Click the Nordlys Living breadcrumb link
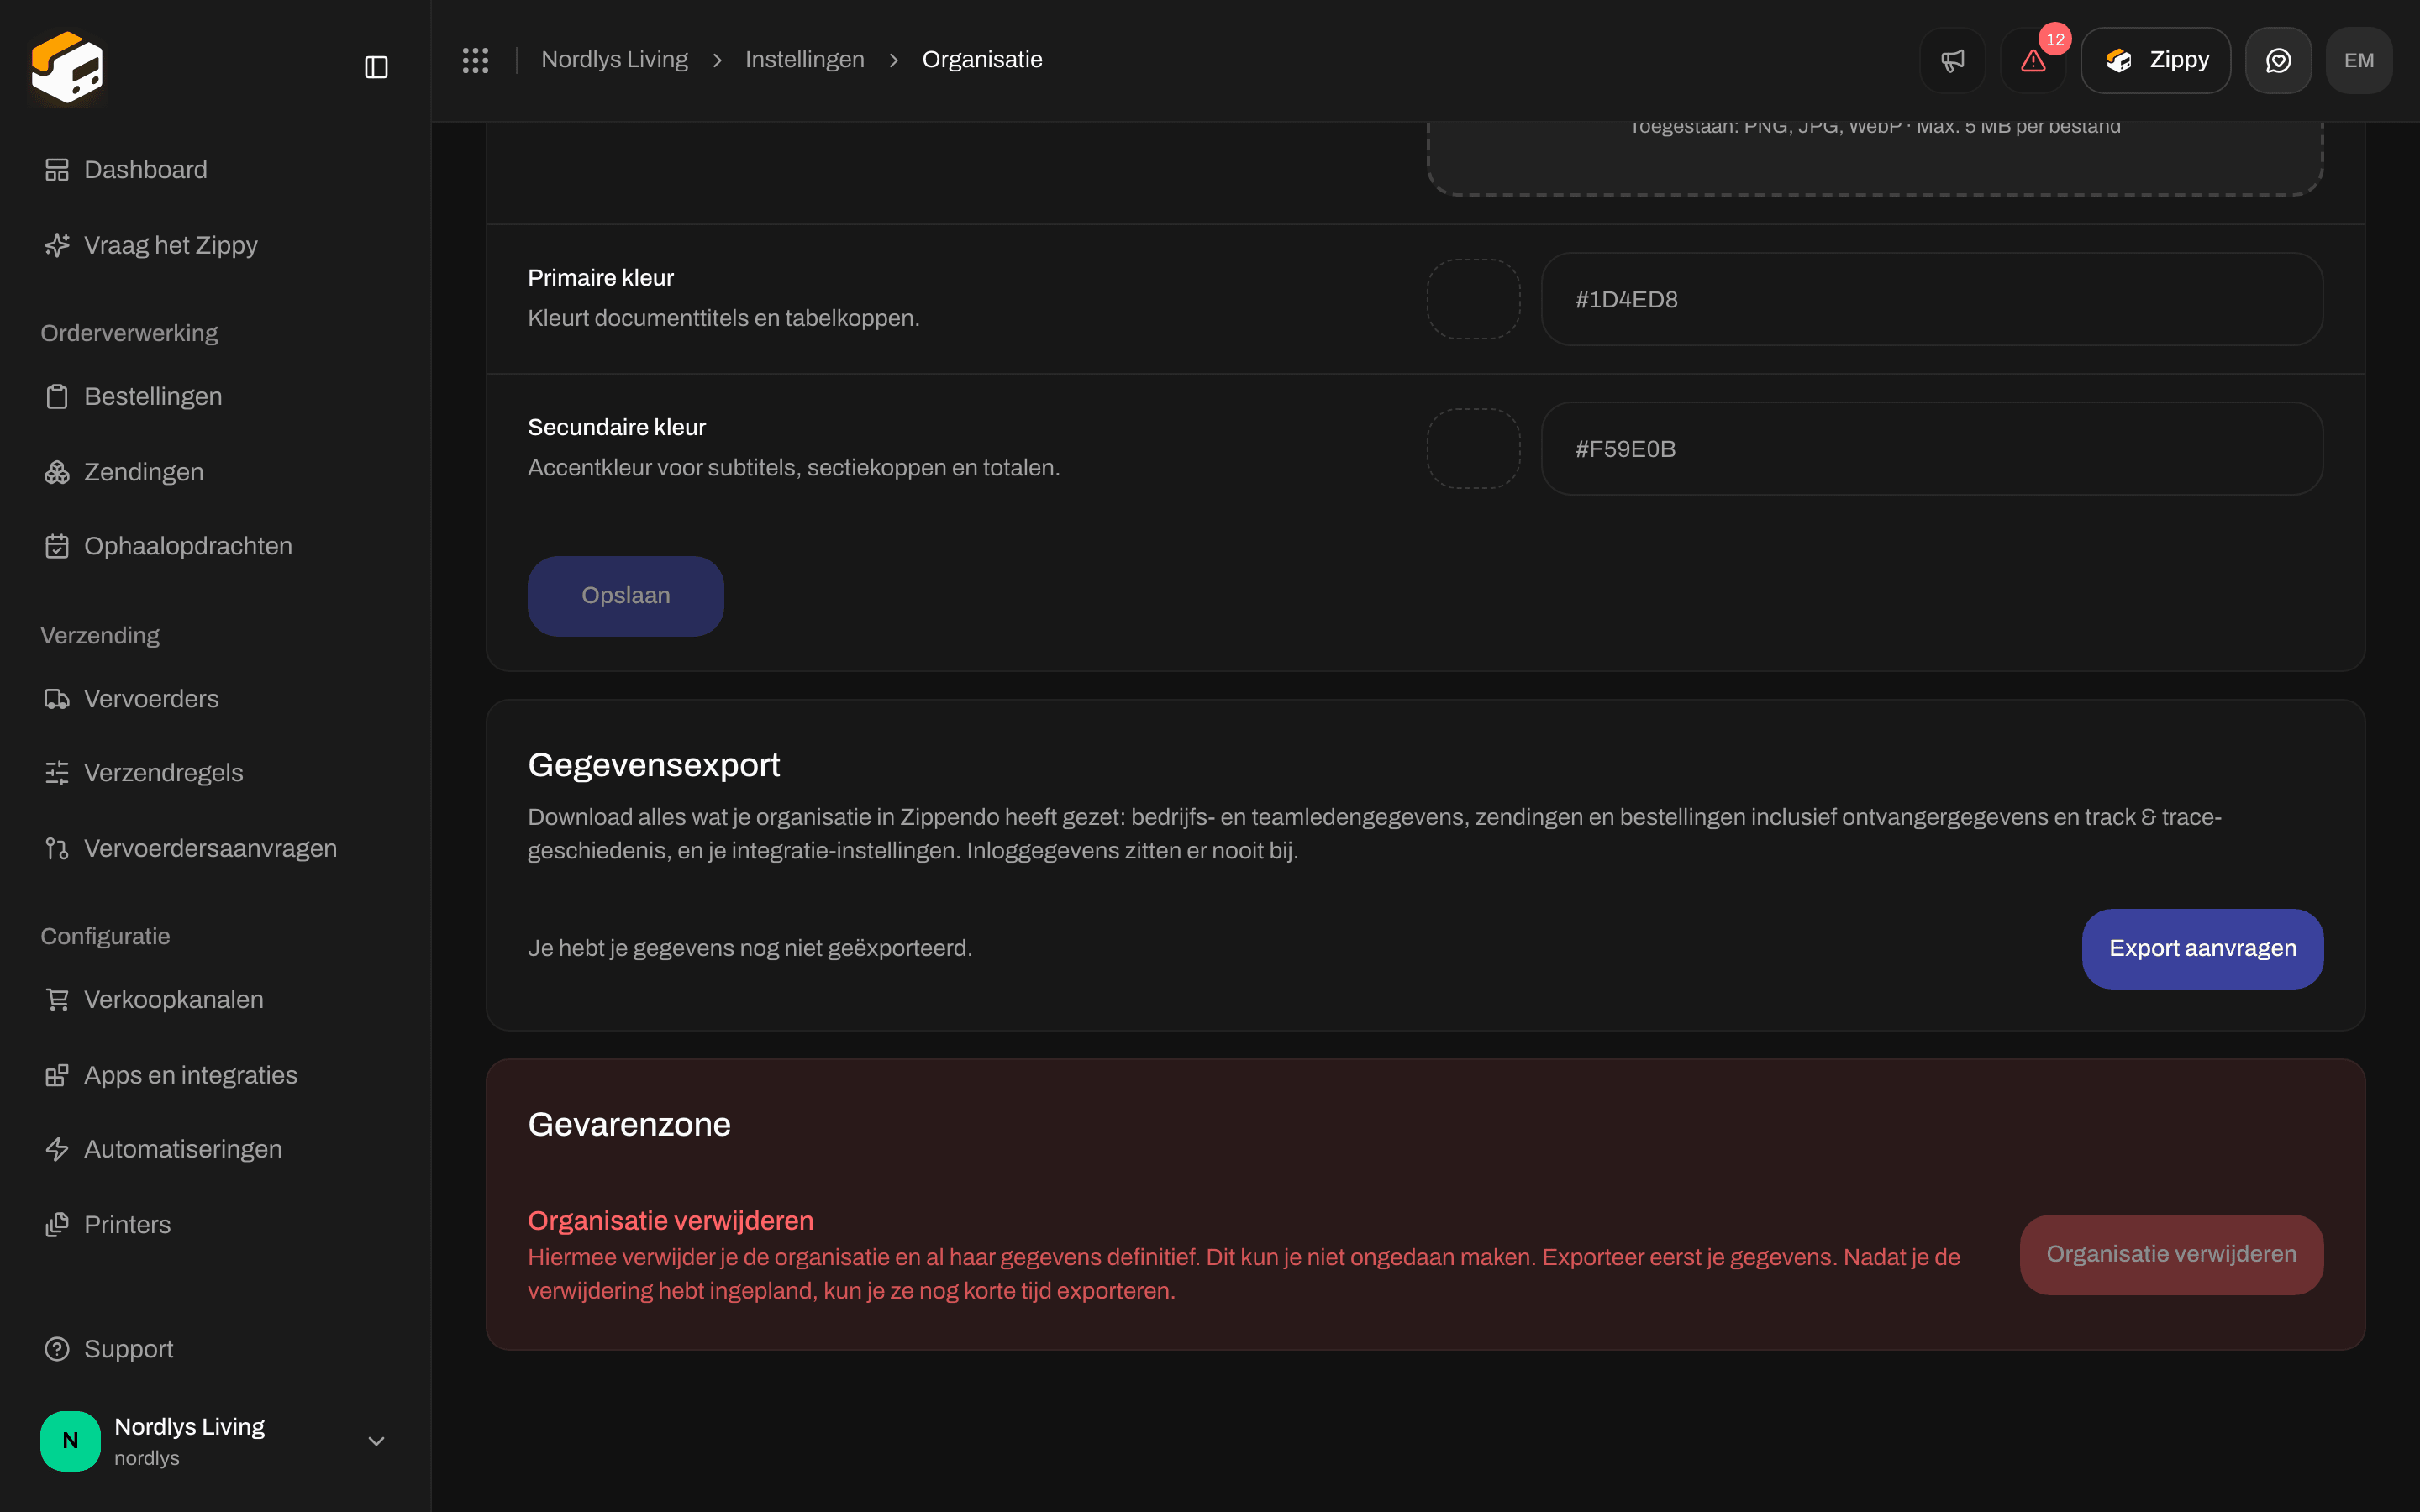The width and height of the screenshot is (2420, 1512). 614,60
